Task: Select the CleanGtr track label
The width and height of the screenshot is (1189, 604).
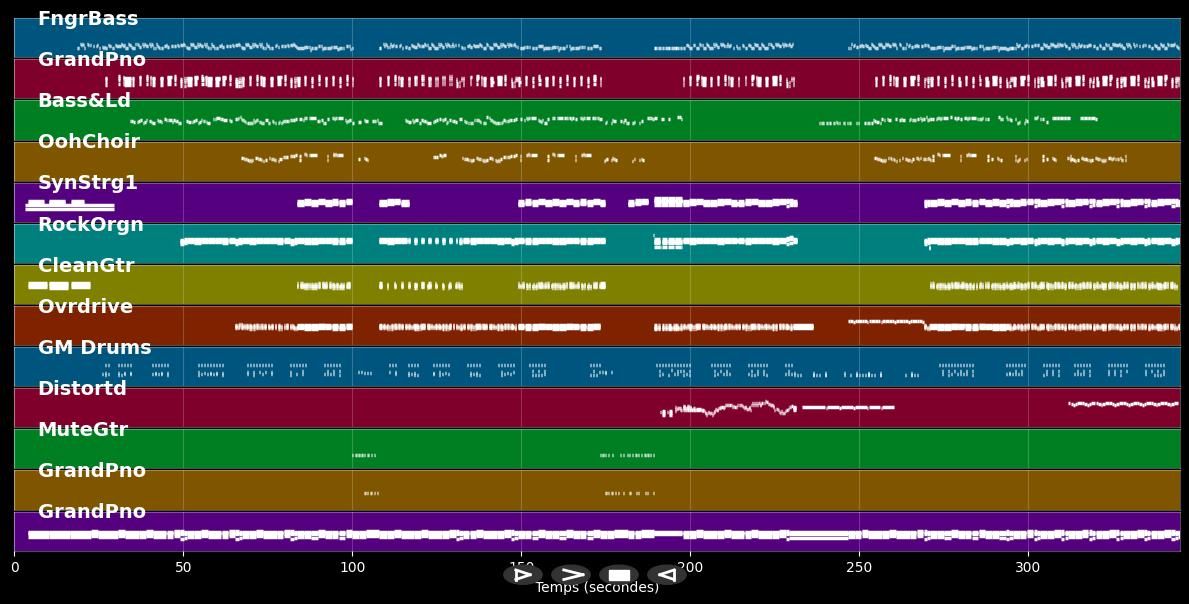Action: 86,266
